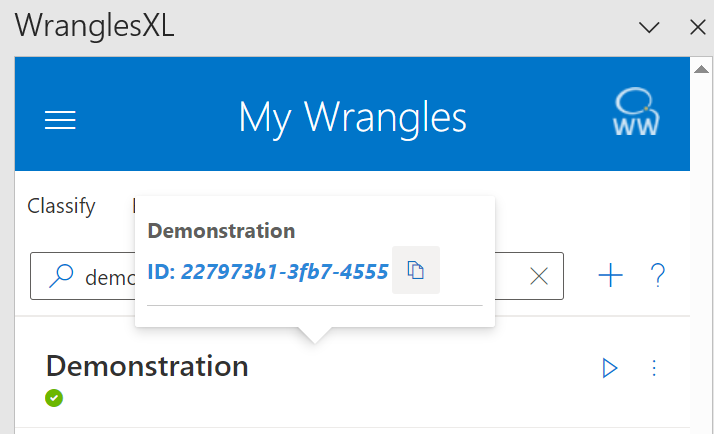
Task: Click the Demonstration heading in the tooltip
Action: pos(221,231)
